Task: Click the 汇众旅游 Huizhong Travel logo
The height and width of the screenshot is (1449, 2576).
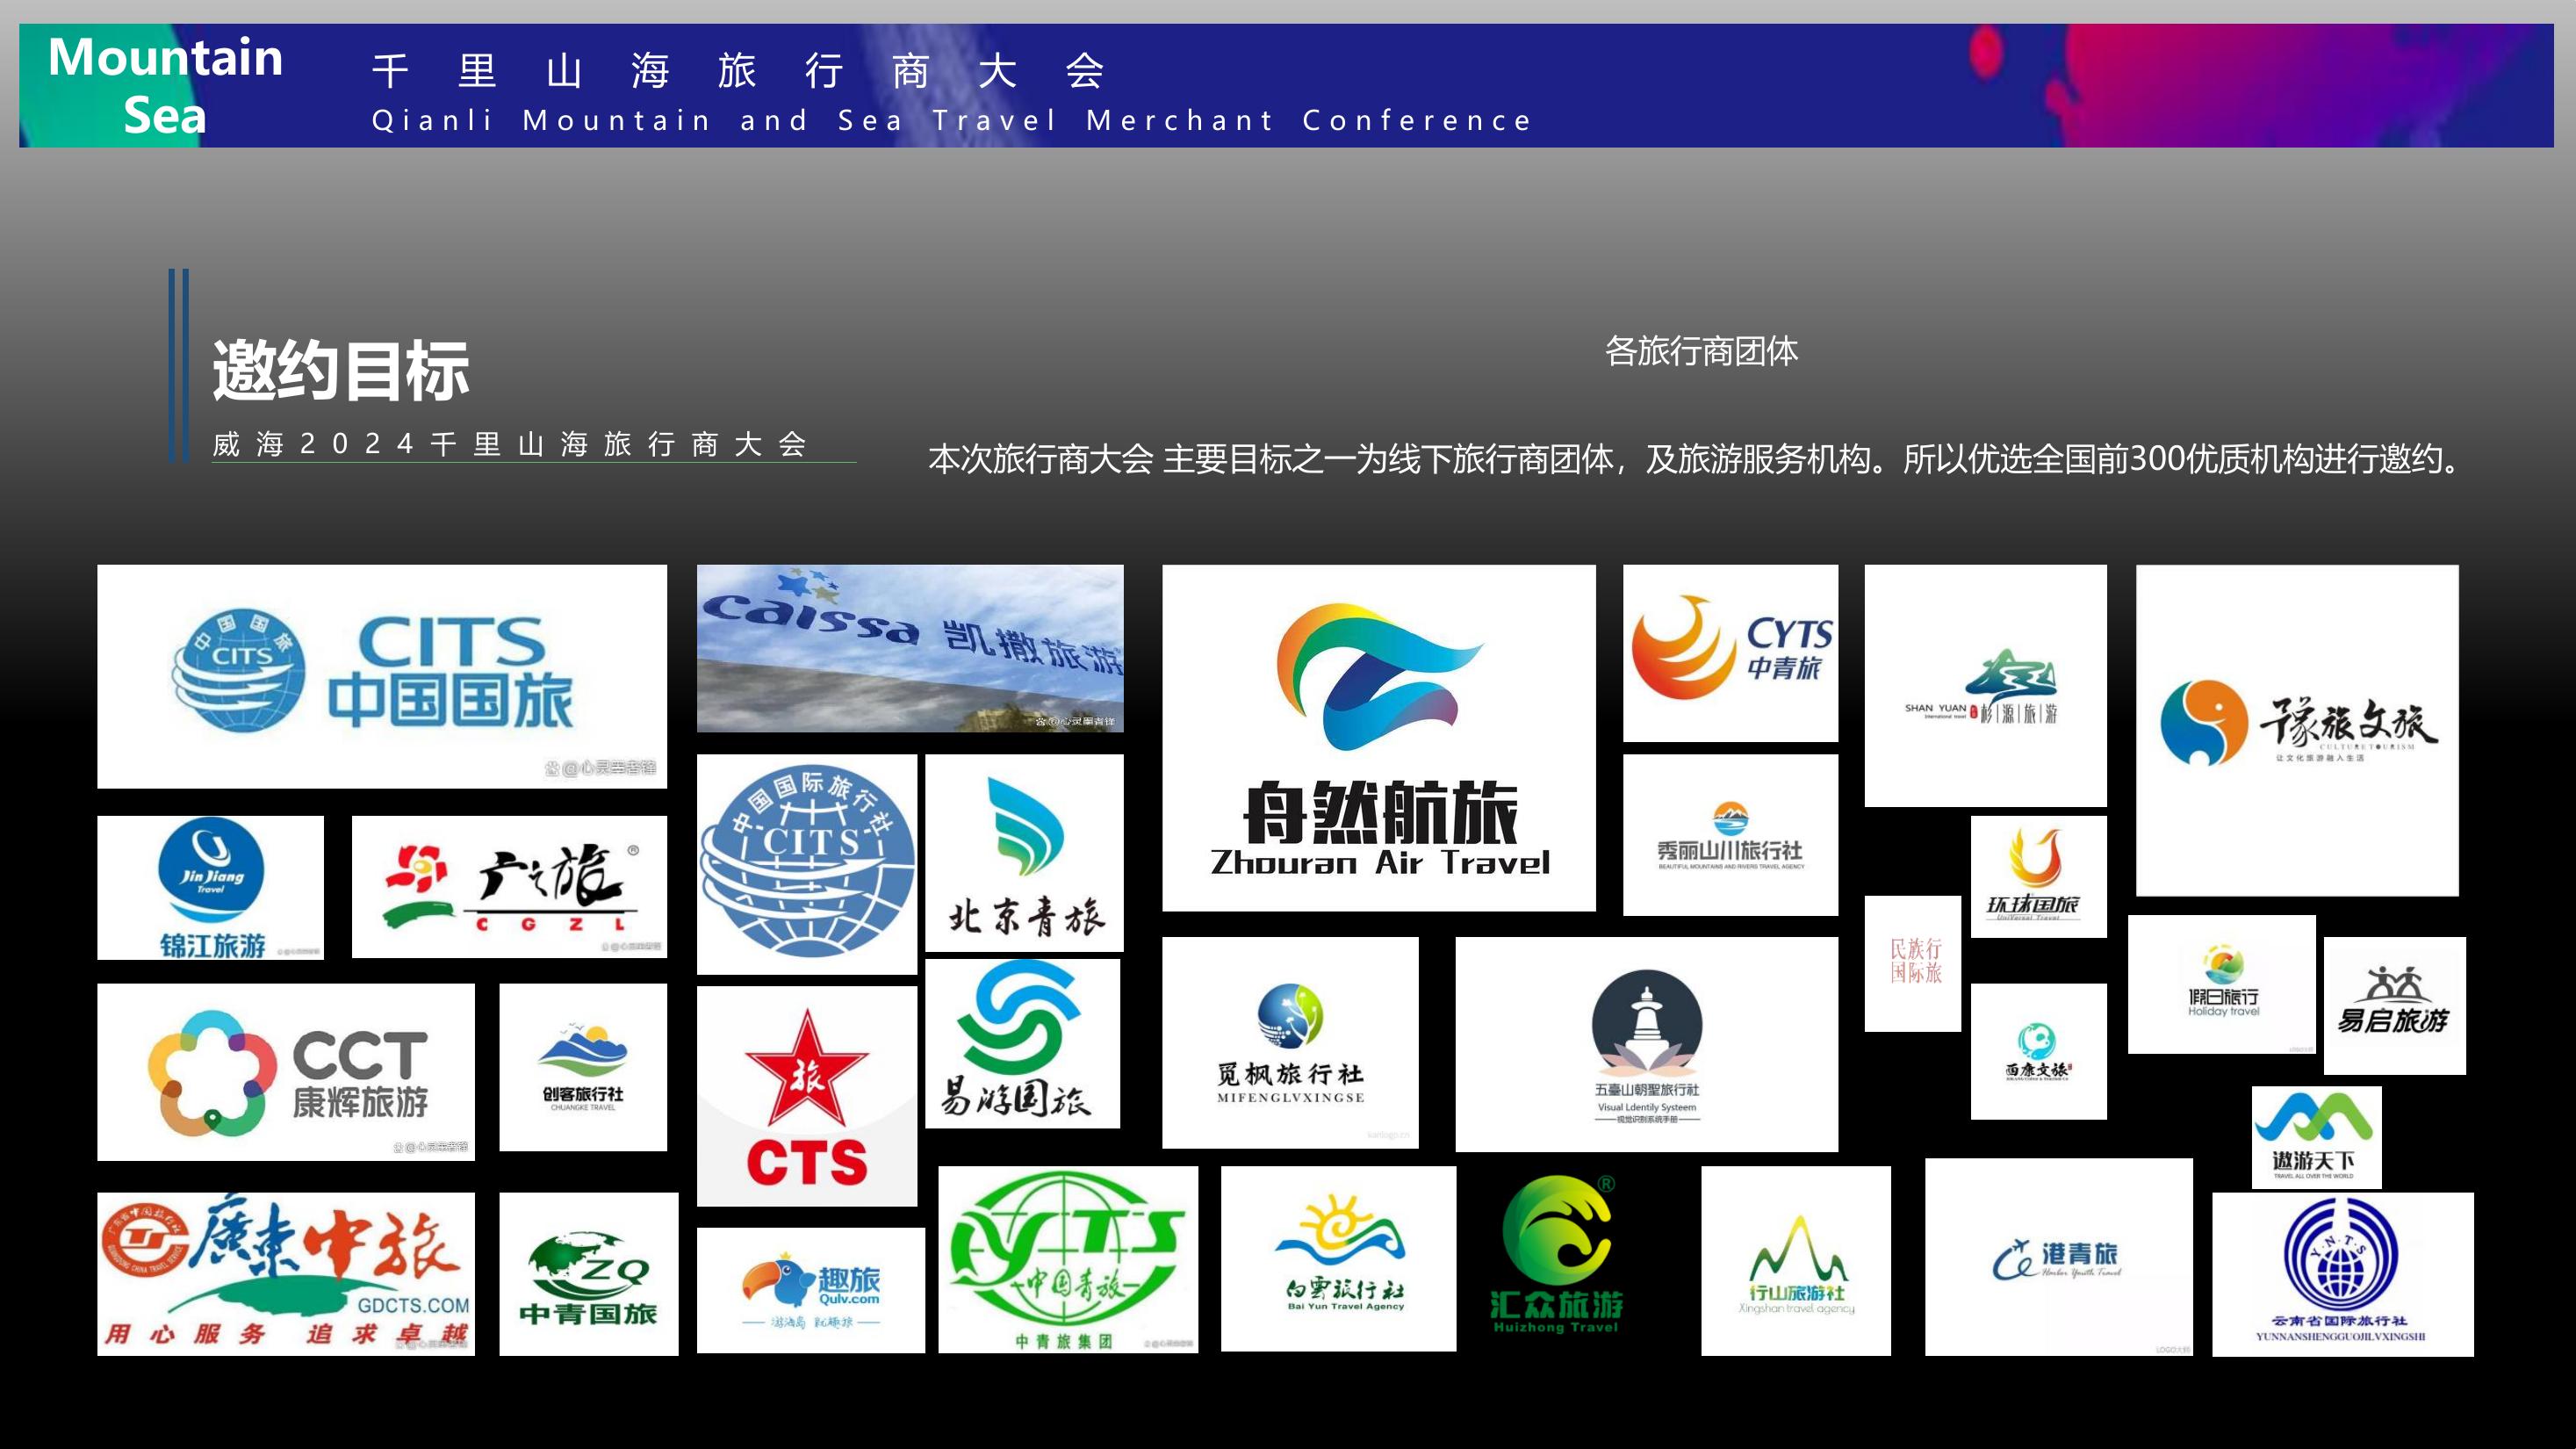Action: [x=1557, y=1255]
